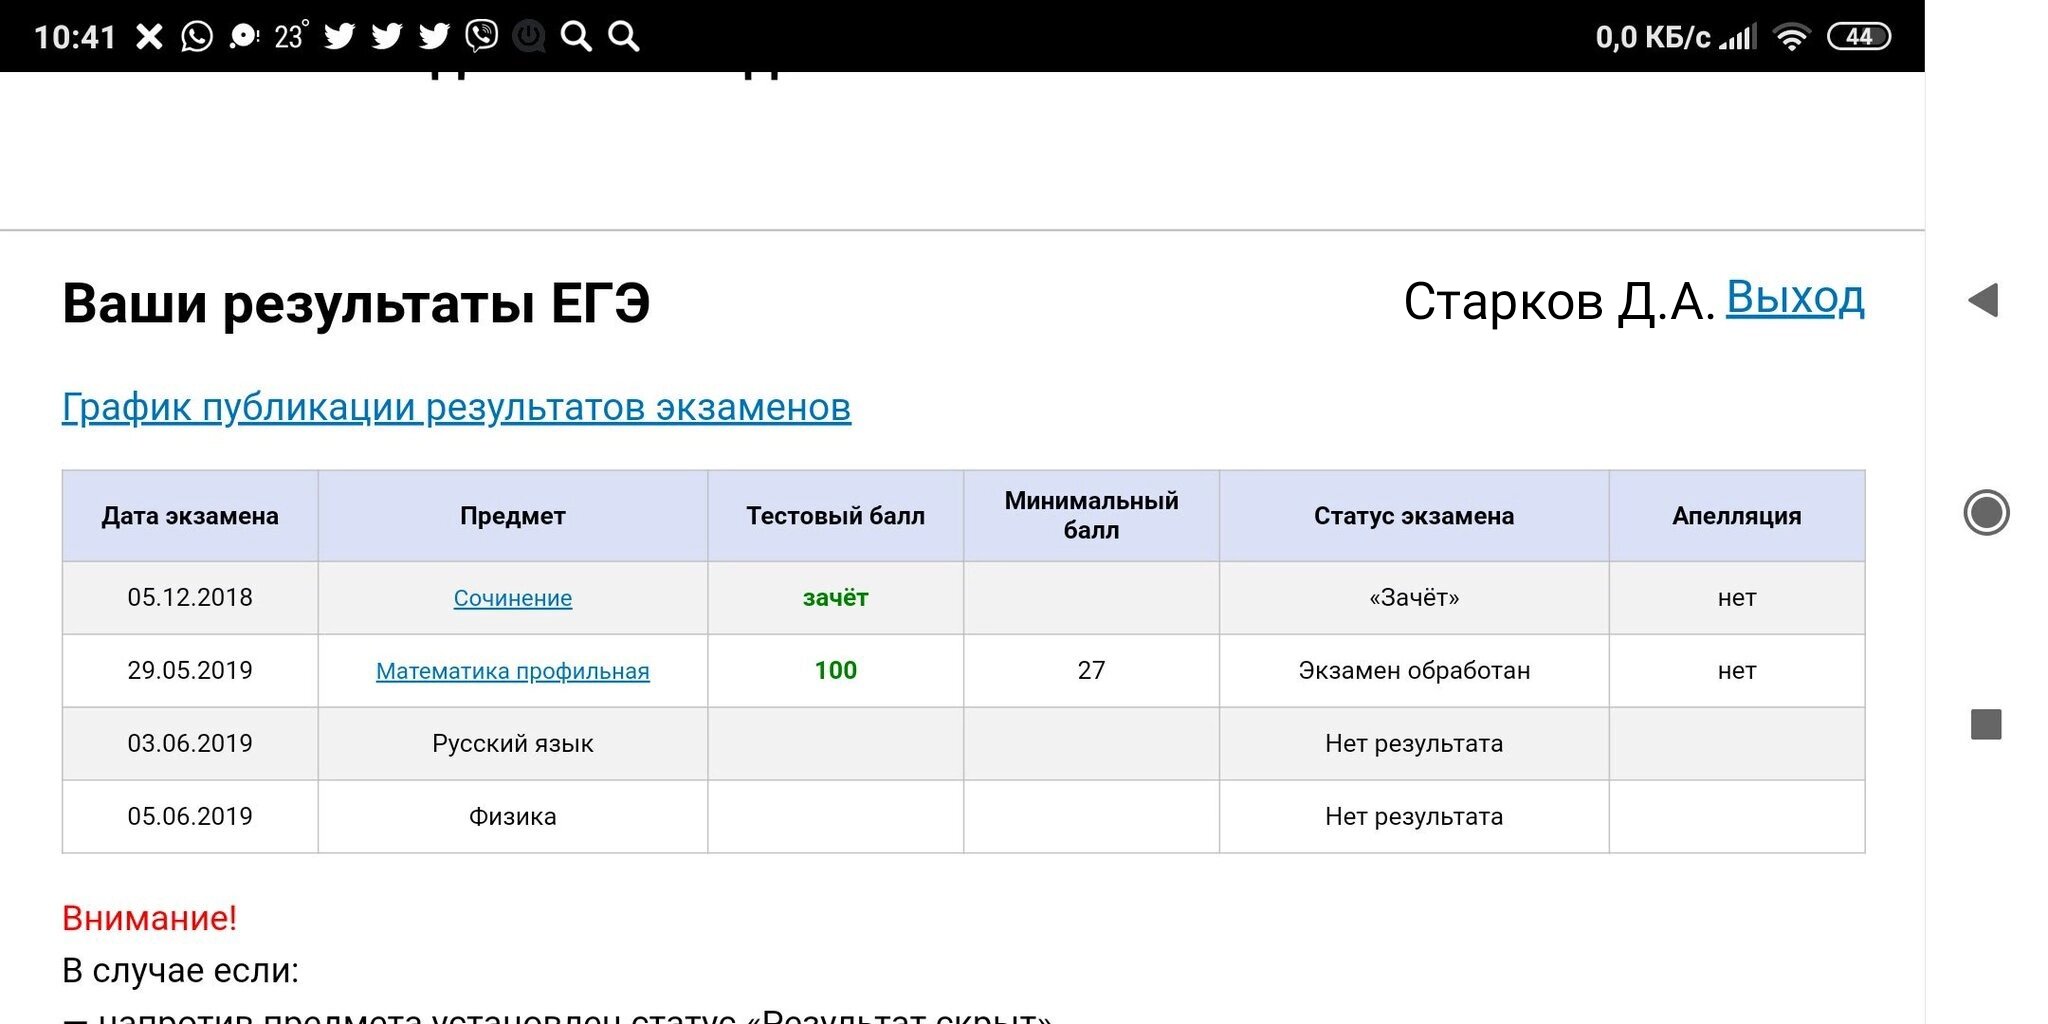Click the Тестовый балл column header
The height and width of the screenshot is (1024, 2048).
coord(835,516)
